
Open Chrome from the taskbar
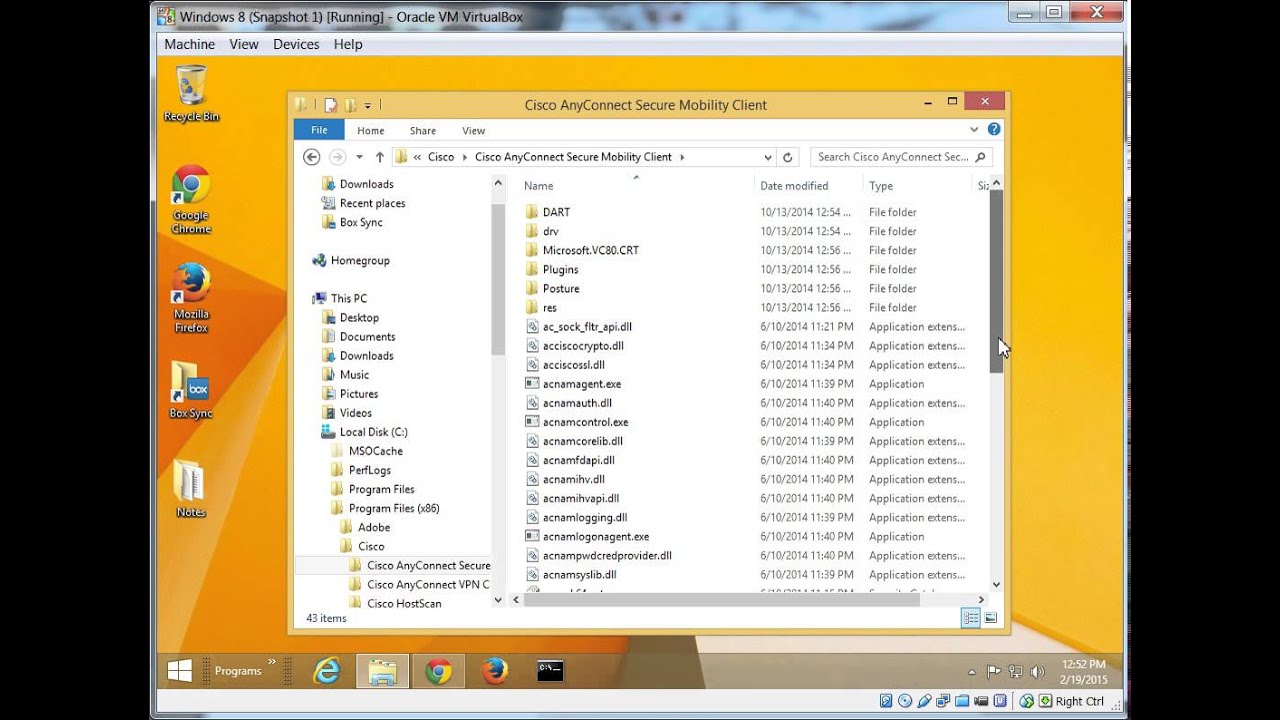pyautogui.click(x=438, y=671)
